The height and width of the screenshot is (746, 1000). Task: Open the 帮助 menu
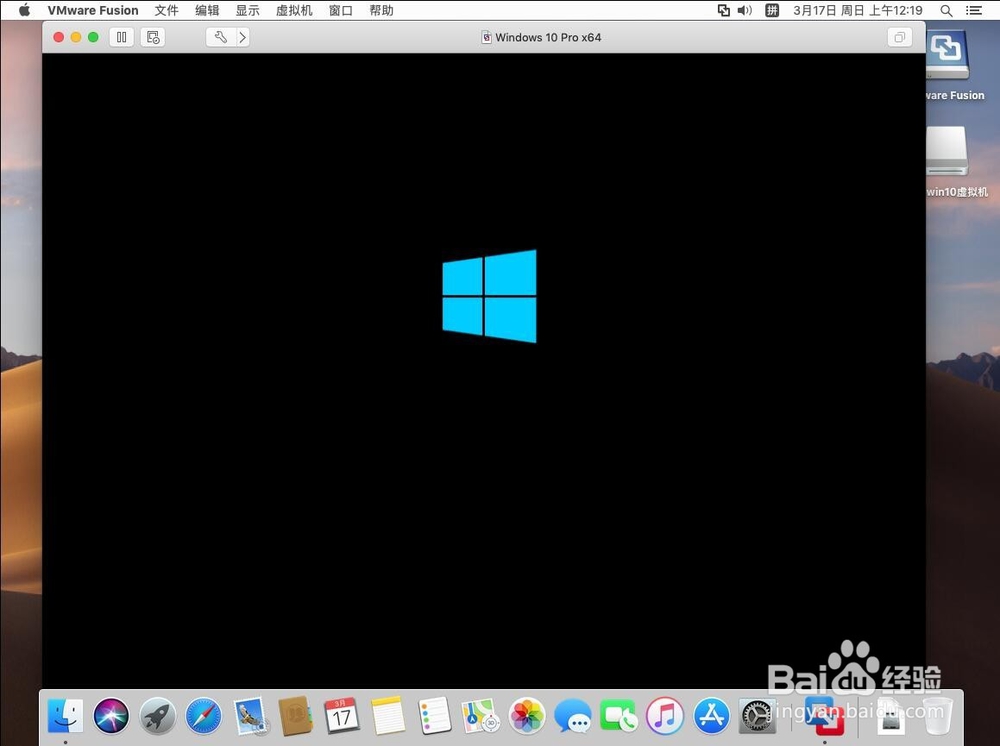381,10
